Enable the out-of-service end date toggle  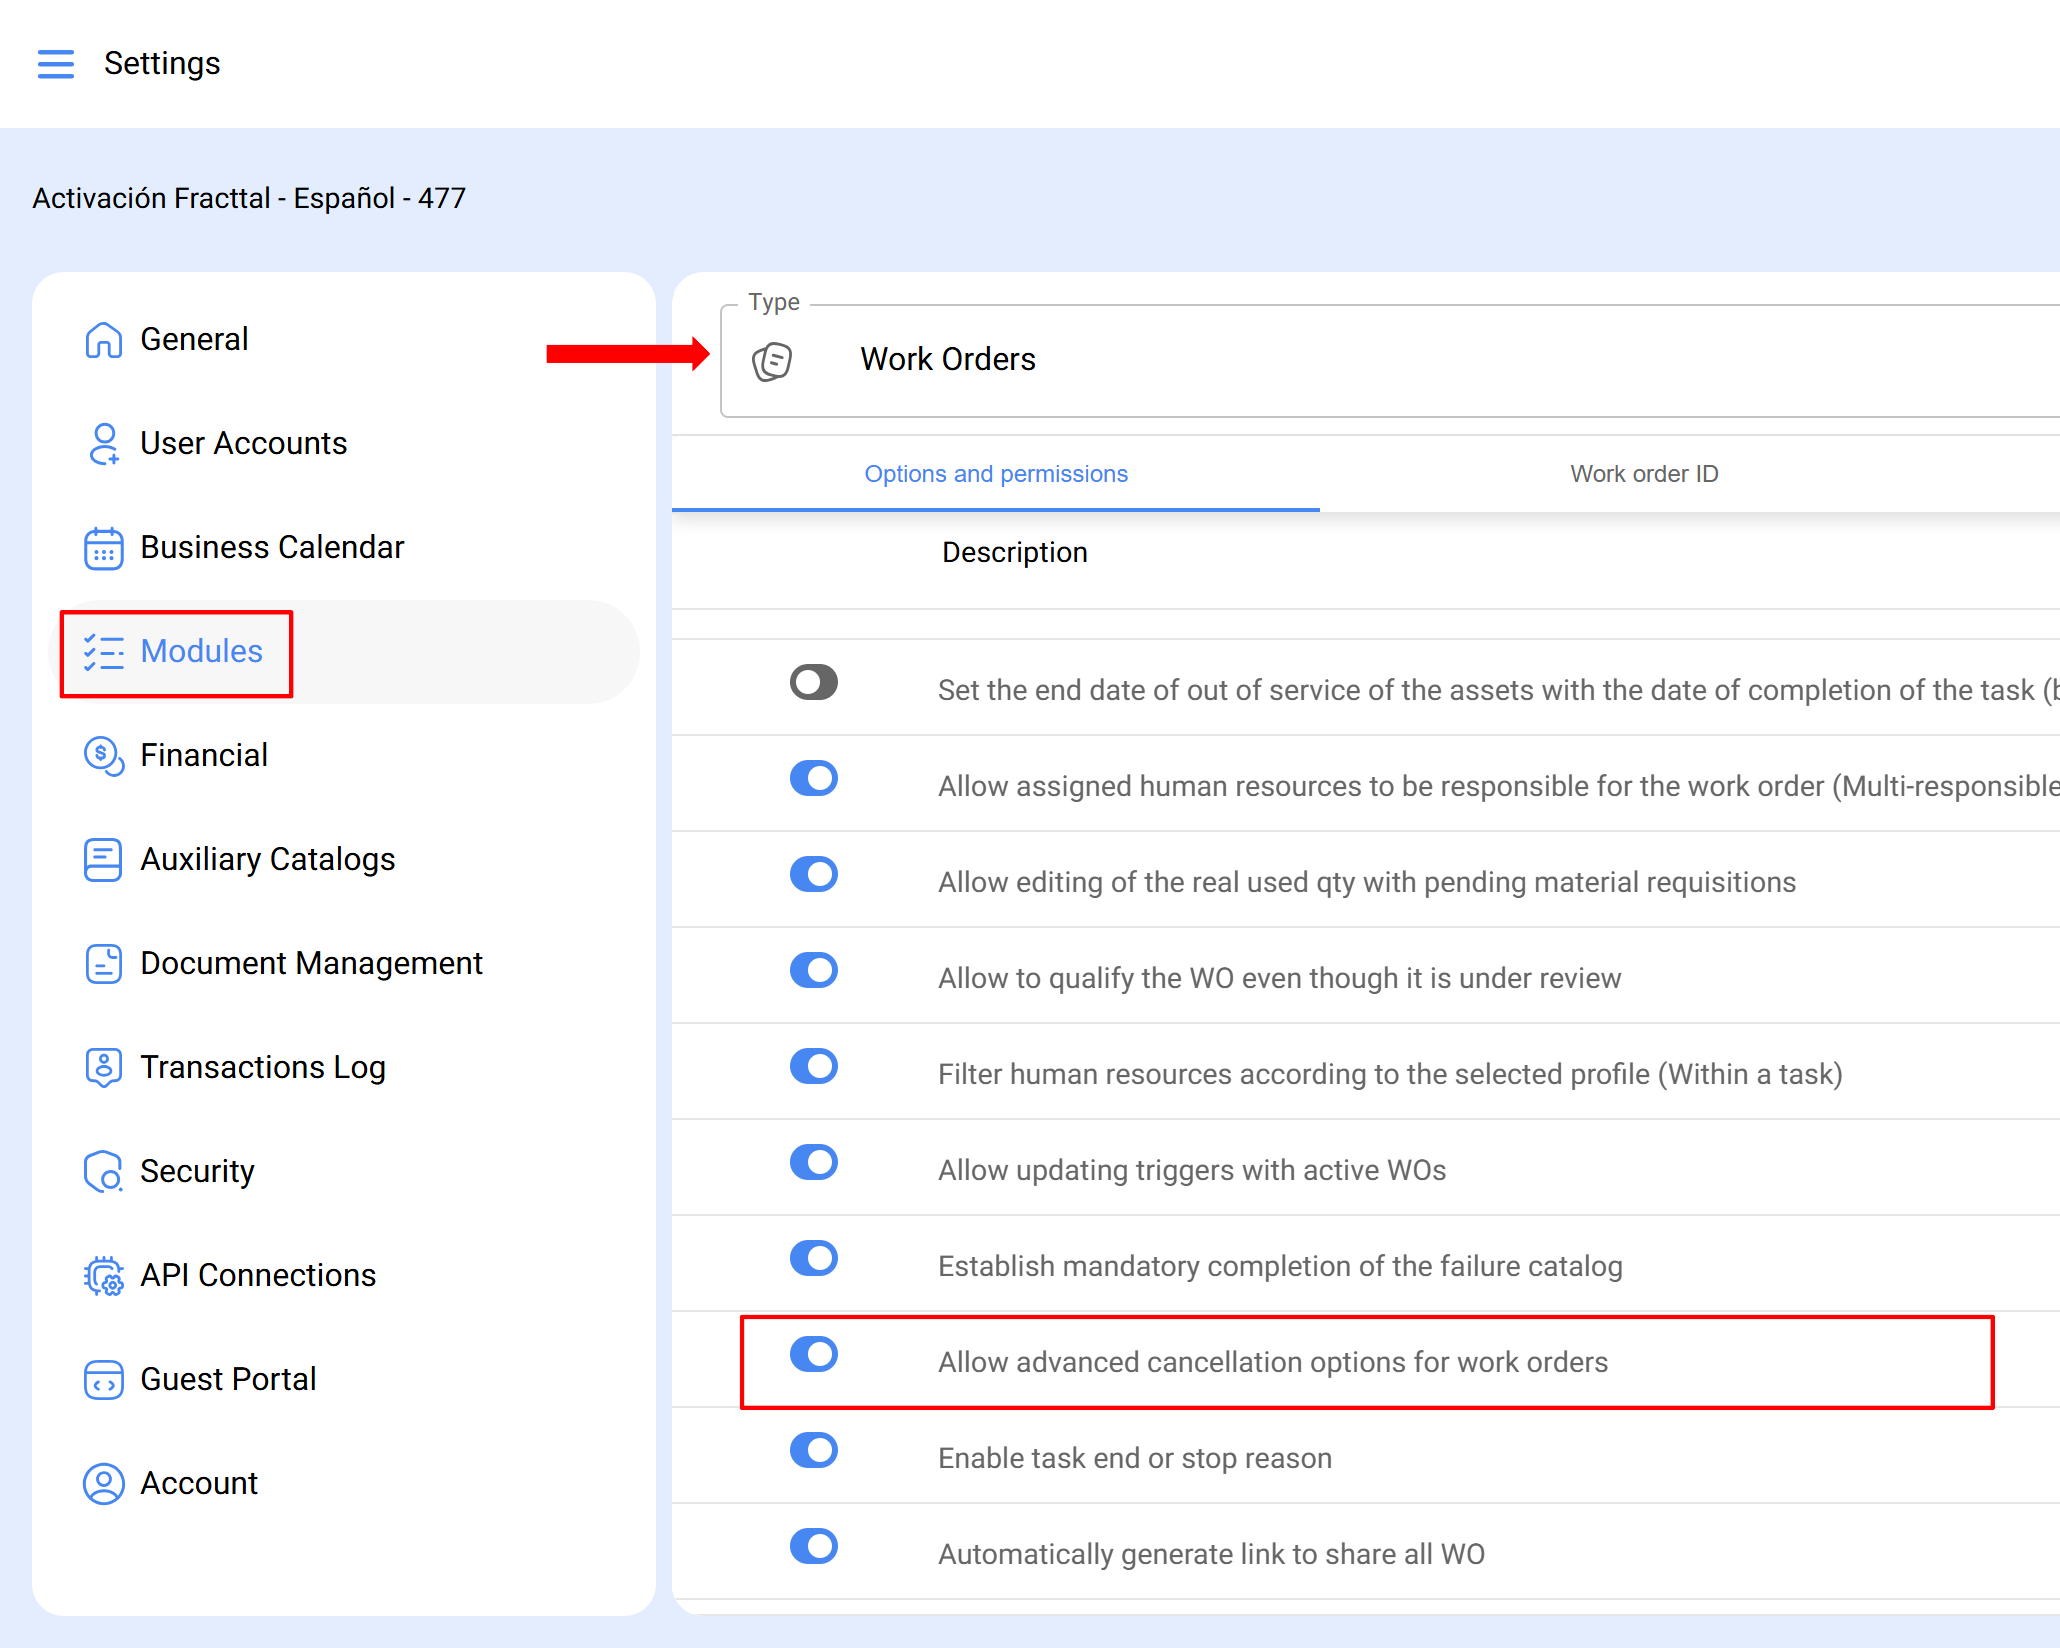click(x=813, y=683)
